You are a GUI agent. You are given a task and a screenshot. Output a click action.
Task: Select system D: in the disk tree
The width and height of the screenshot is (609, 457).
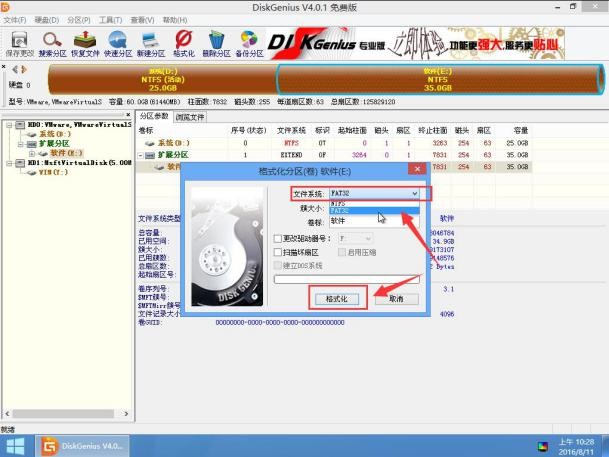coord(55,134)
